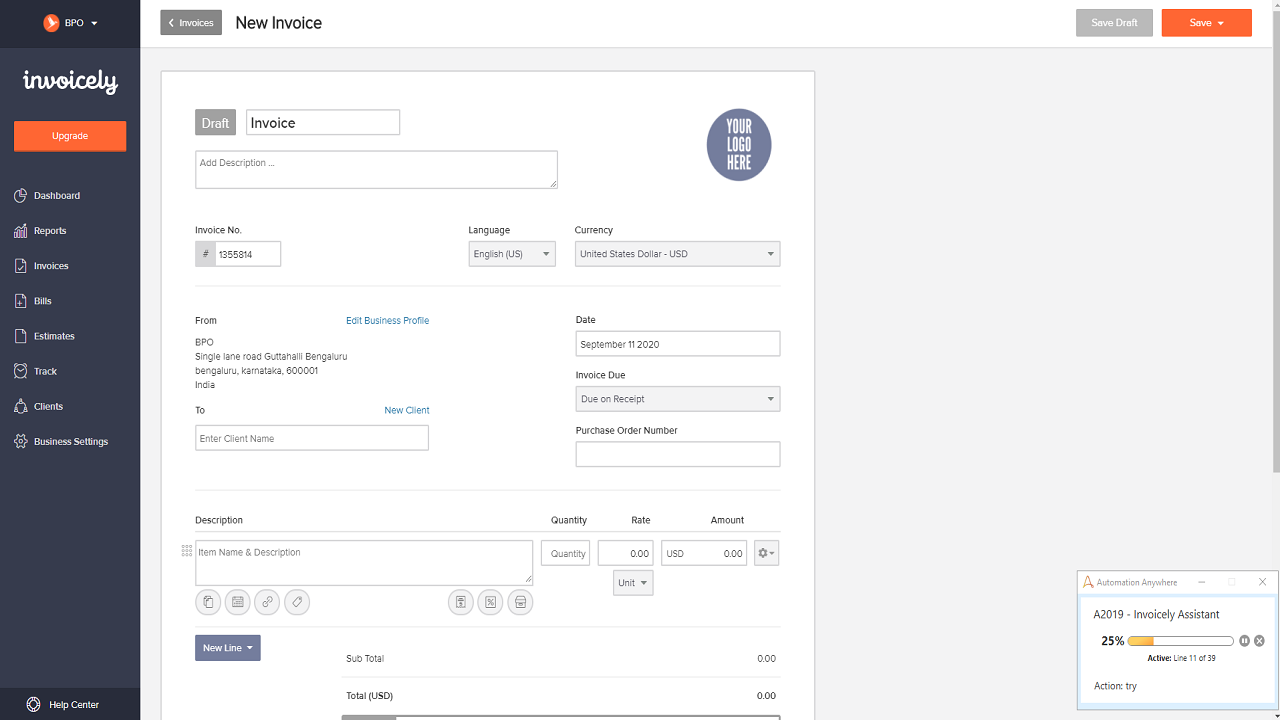Image resolution: width=1280 pixels, height=720 pixels.
Task: Click the tag icon below the line item
Action: tap(297, 602)
